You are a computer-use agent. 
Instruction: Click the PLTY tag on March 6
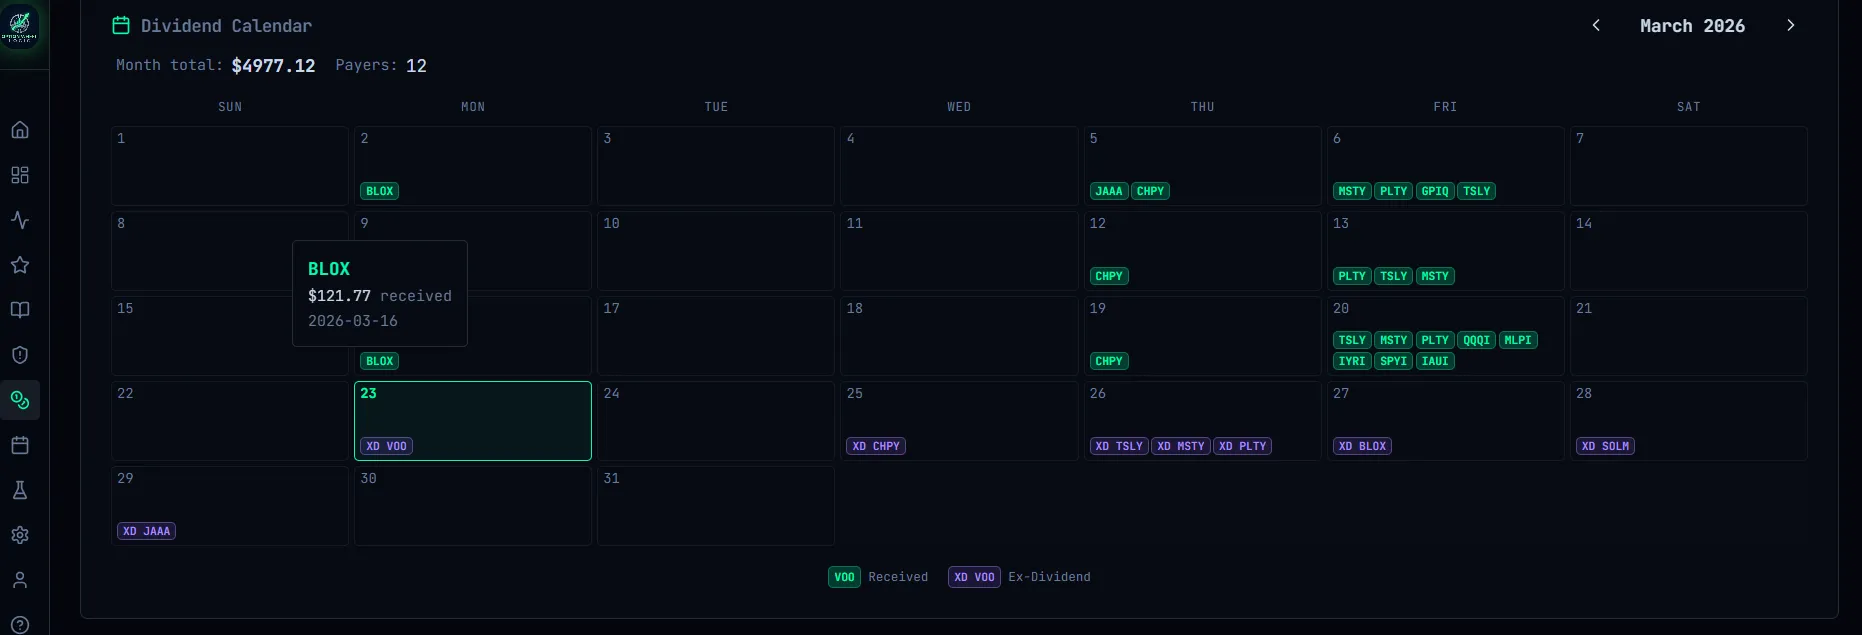(1394, 191)
